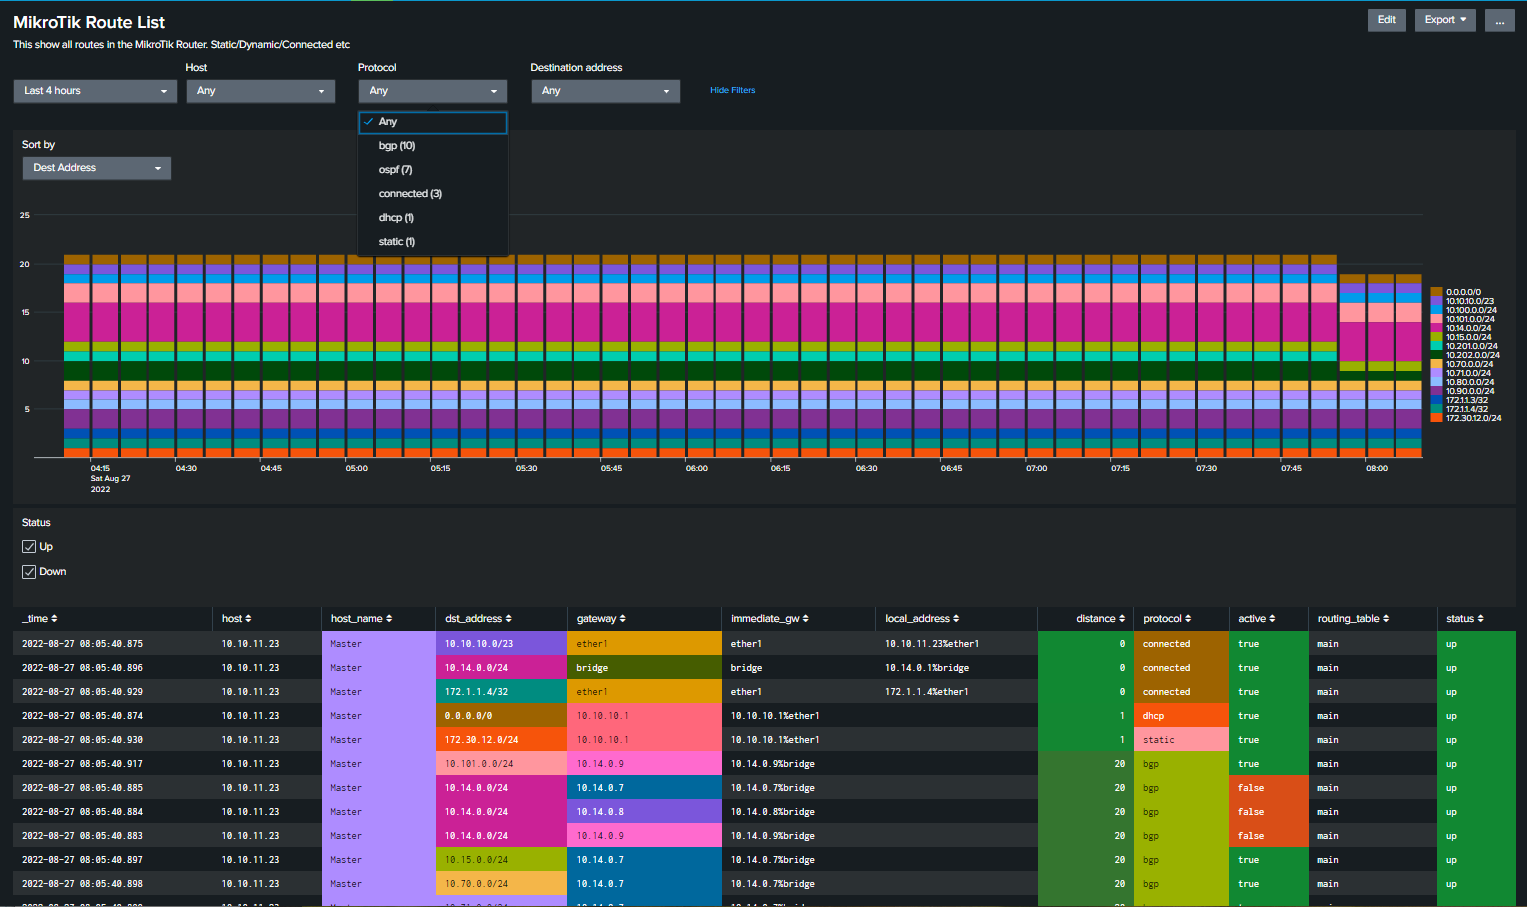Uncheck the Up status checkbox
Screen dimensions: 1527x907
coord(29,546)
